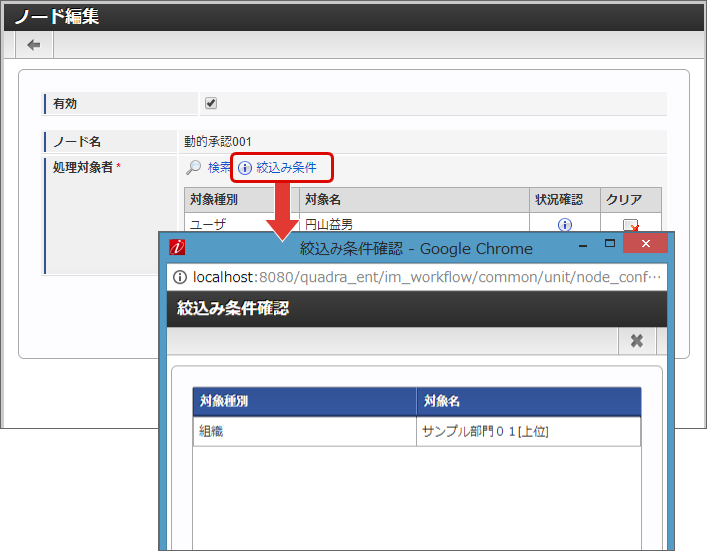Click the 処理対象者 field label
This screenshot has width=707, height=551.
pyautogui.click(x=83, y=167)
